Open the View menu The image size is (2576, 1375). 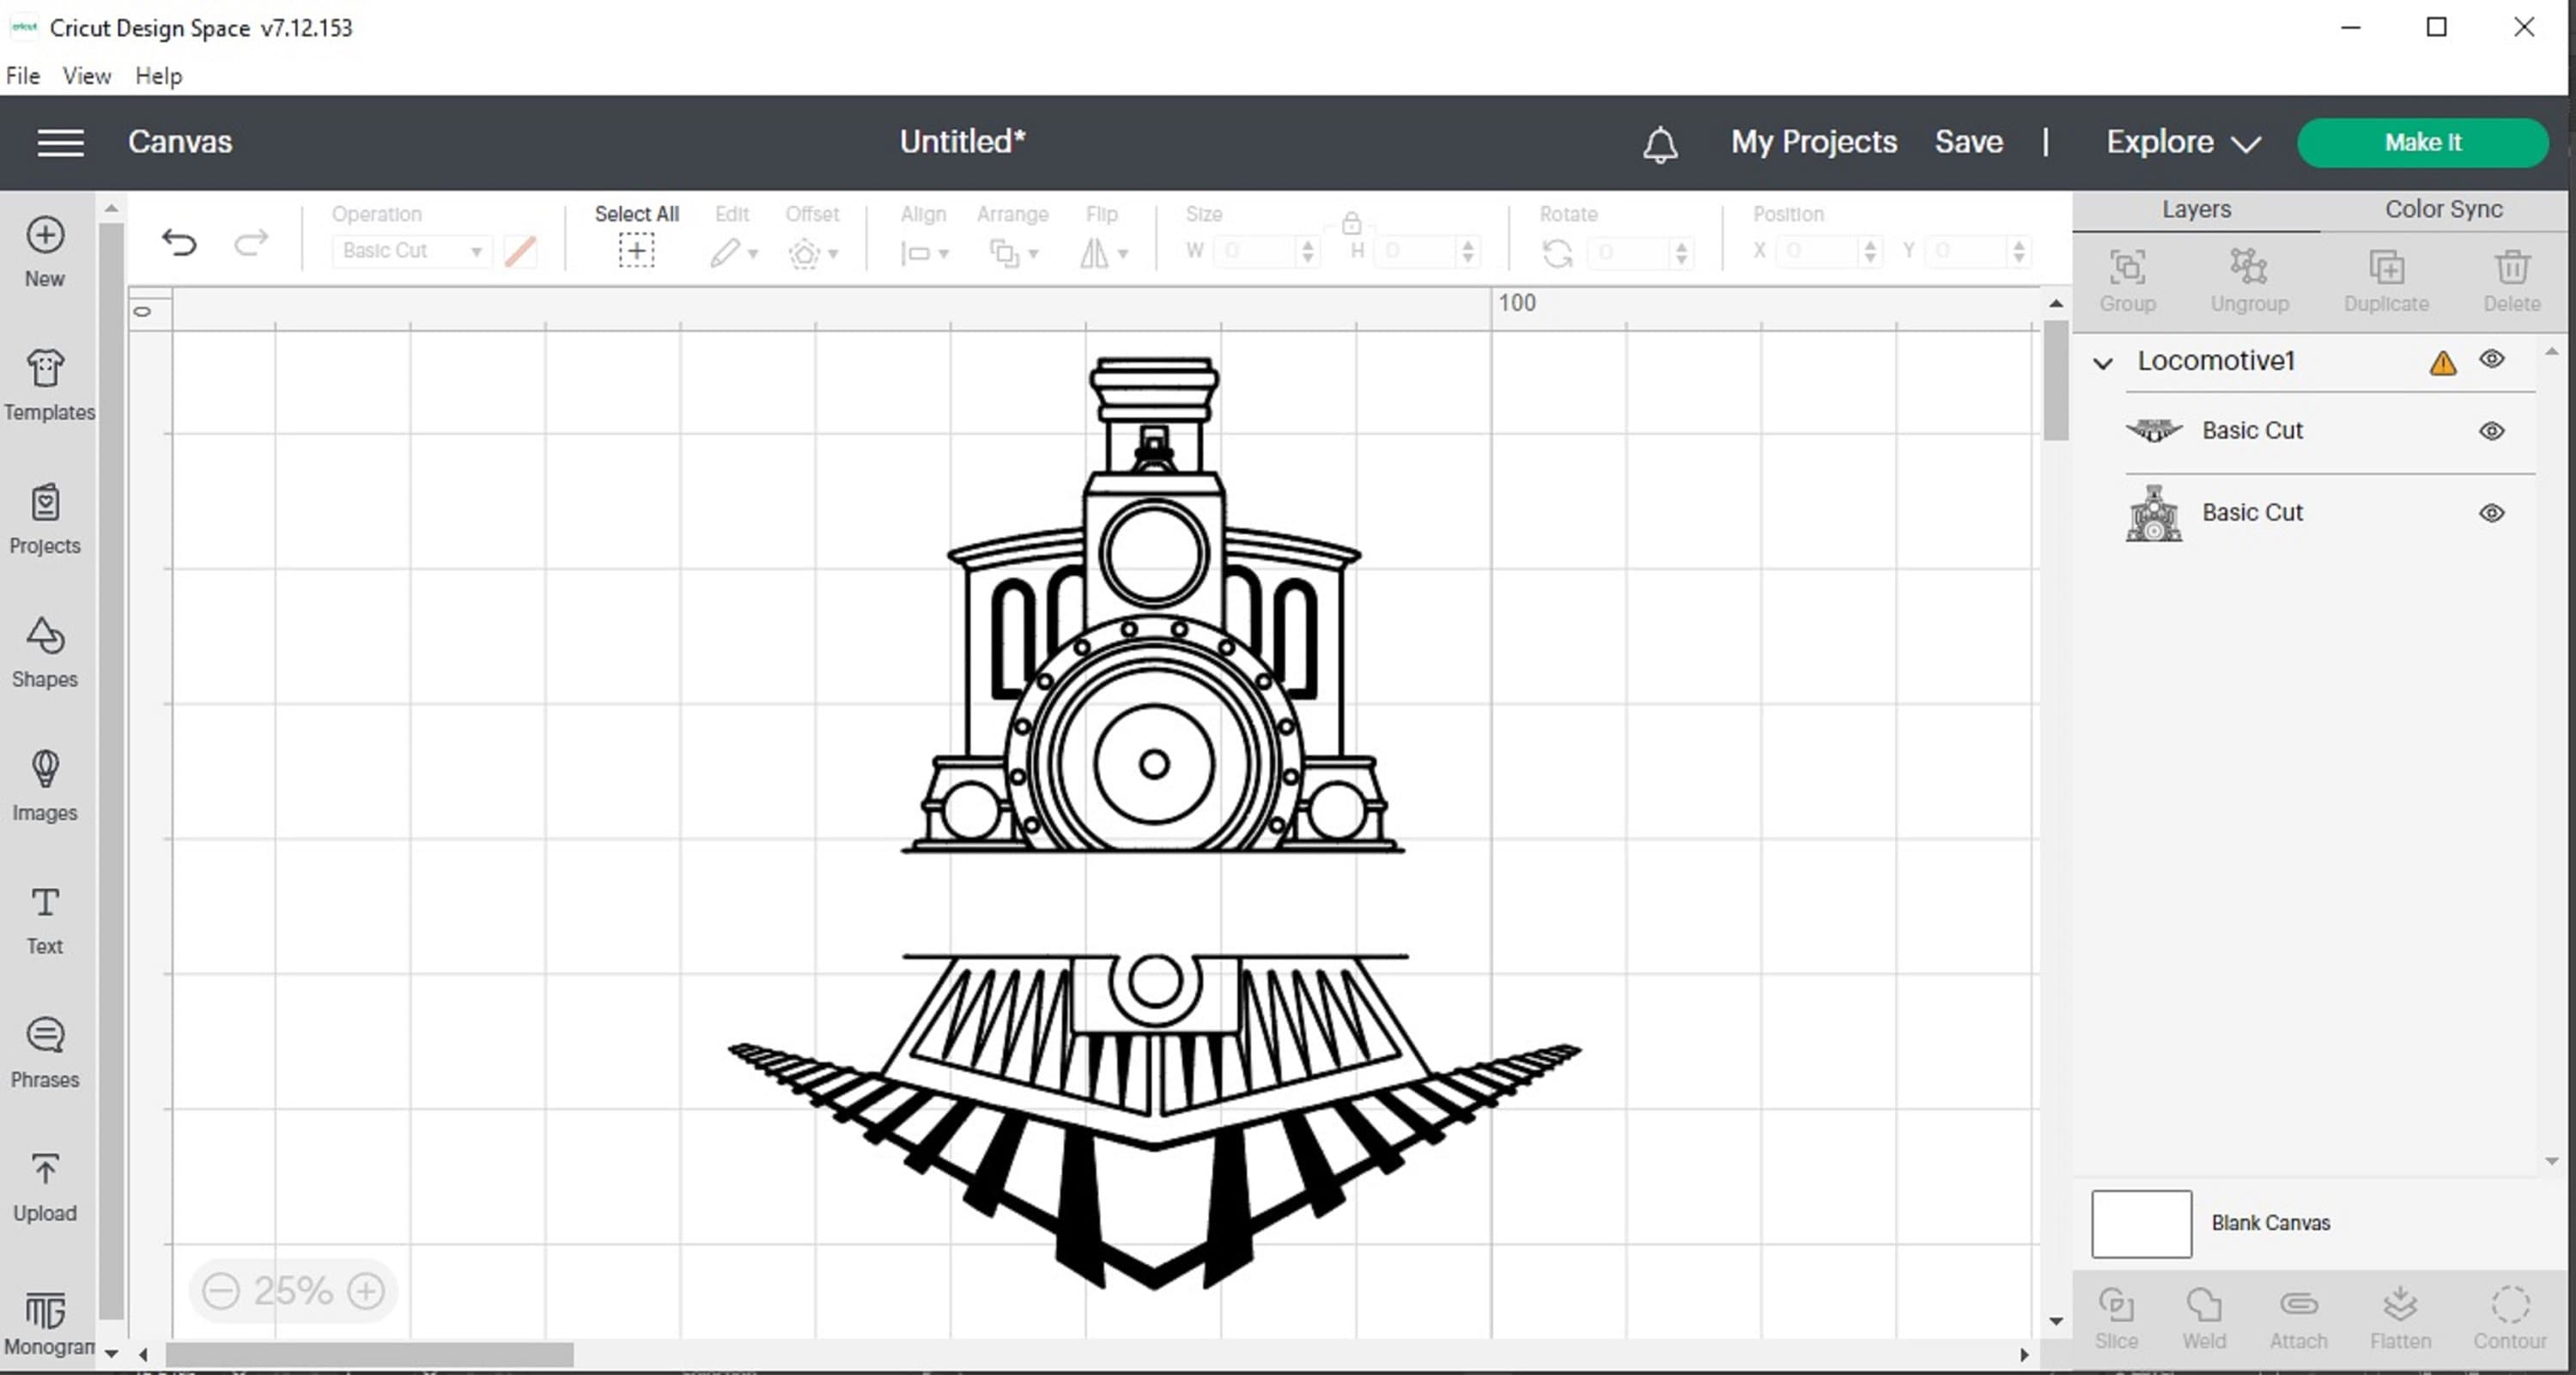[x=86, y=75]
